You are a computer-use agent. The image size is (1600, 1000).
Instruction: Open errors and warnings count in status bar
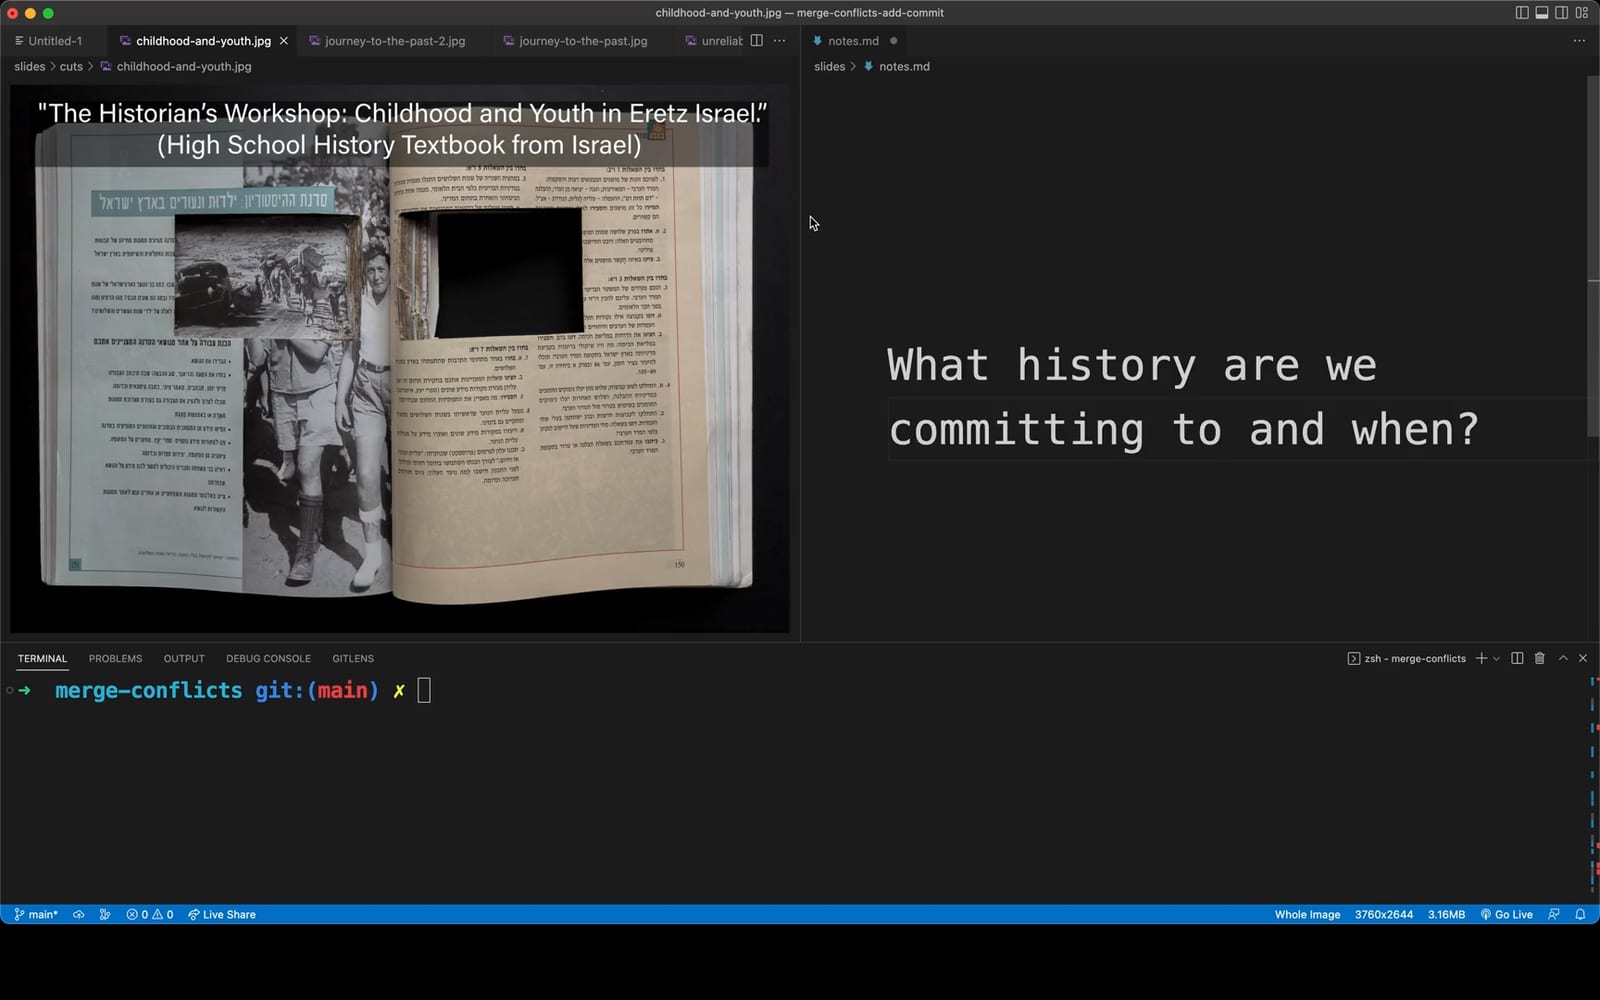[x=150, y=914]
